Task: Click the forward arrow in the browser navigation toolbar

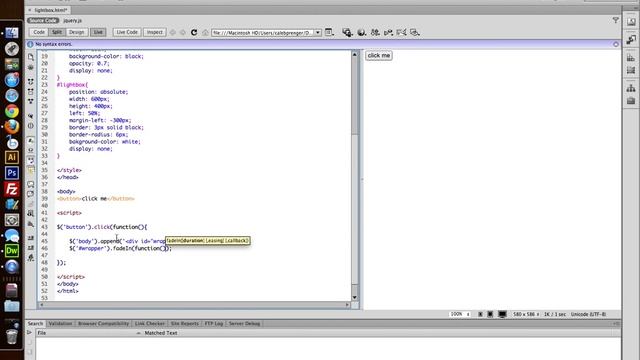Action: pyautogui.click(x=182, y=32)
